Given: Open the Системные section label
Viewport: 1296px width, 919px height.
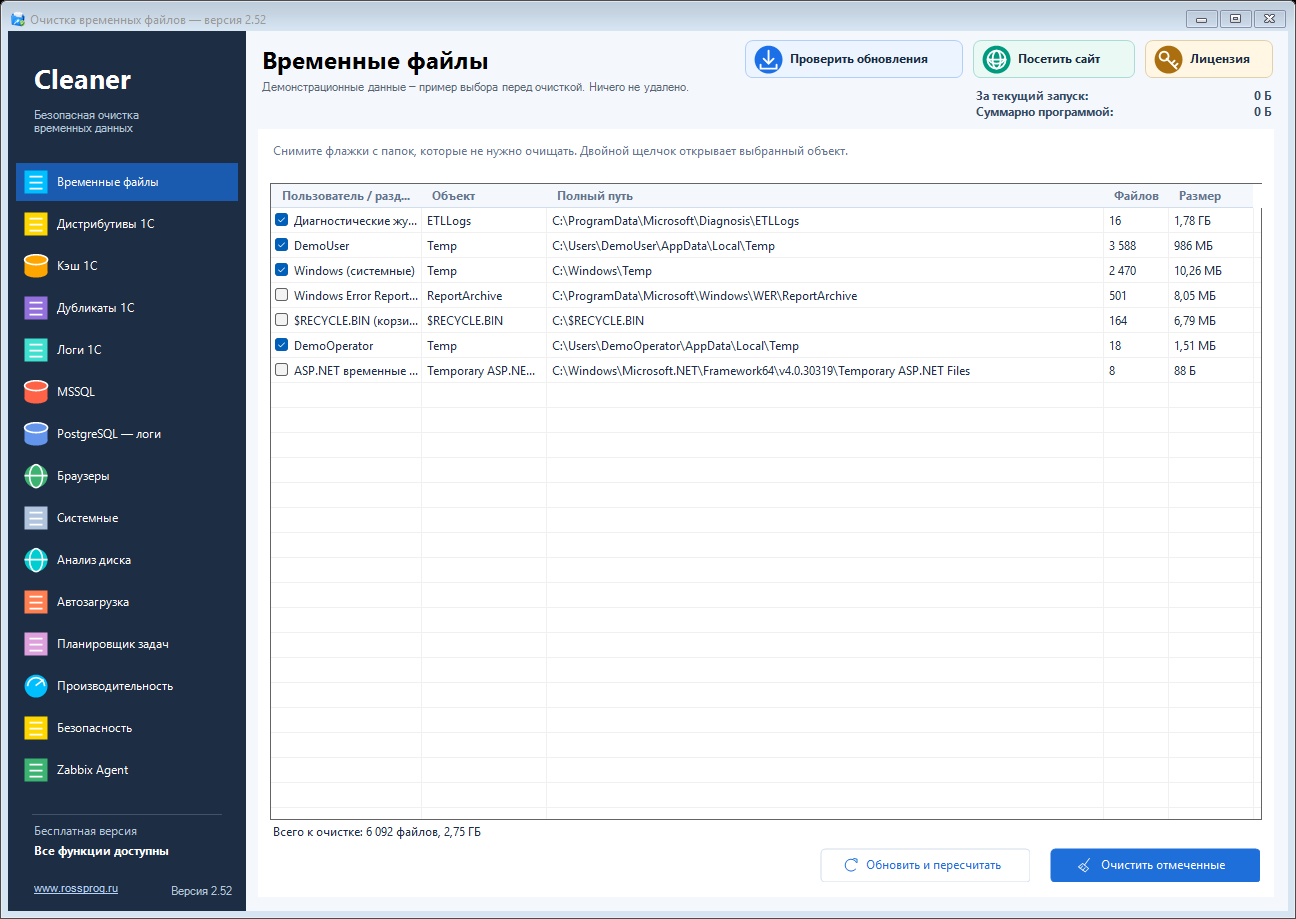Looking at the screenshot, I should [x=88, y=518].
